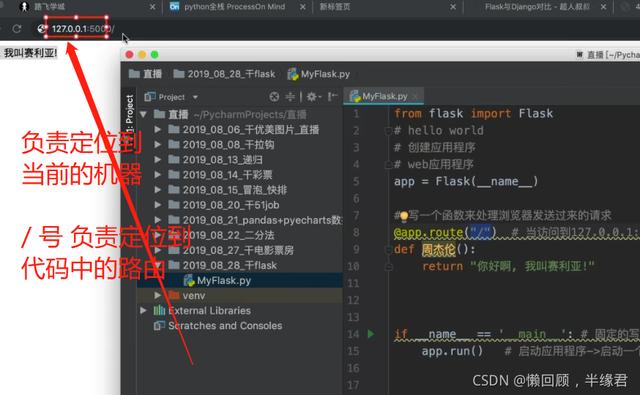Click the # hello world comment on line 2
The width and height of the screenshot is (640, 395).
point(439,131)
